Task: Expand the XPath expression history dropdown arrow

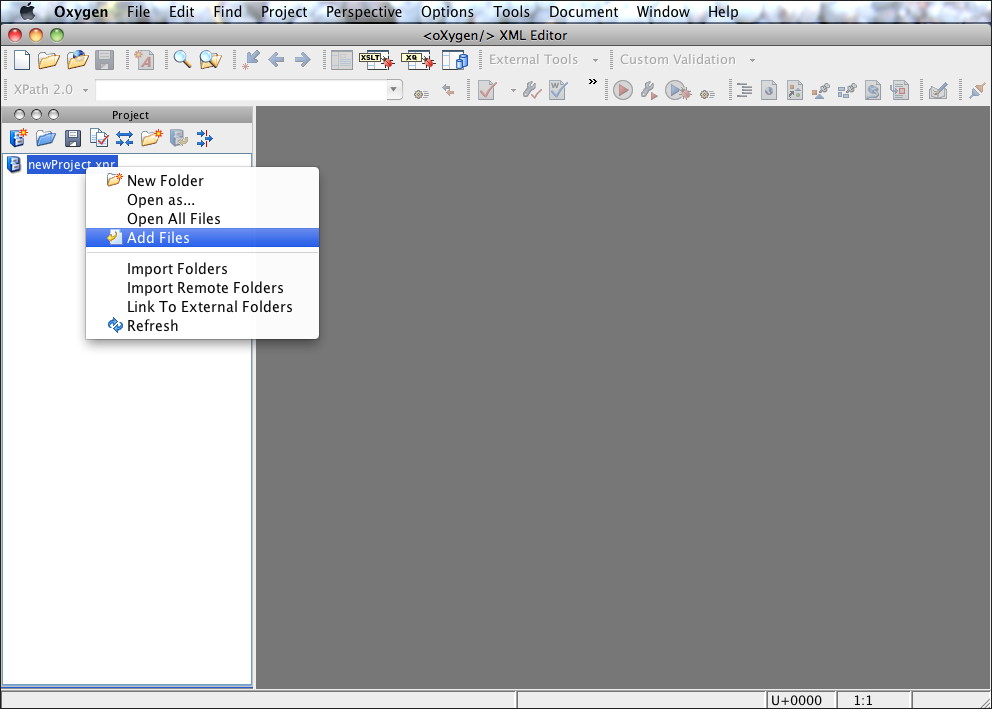Action: (394, 89)
